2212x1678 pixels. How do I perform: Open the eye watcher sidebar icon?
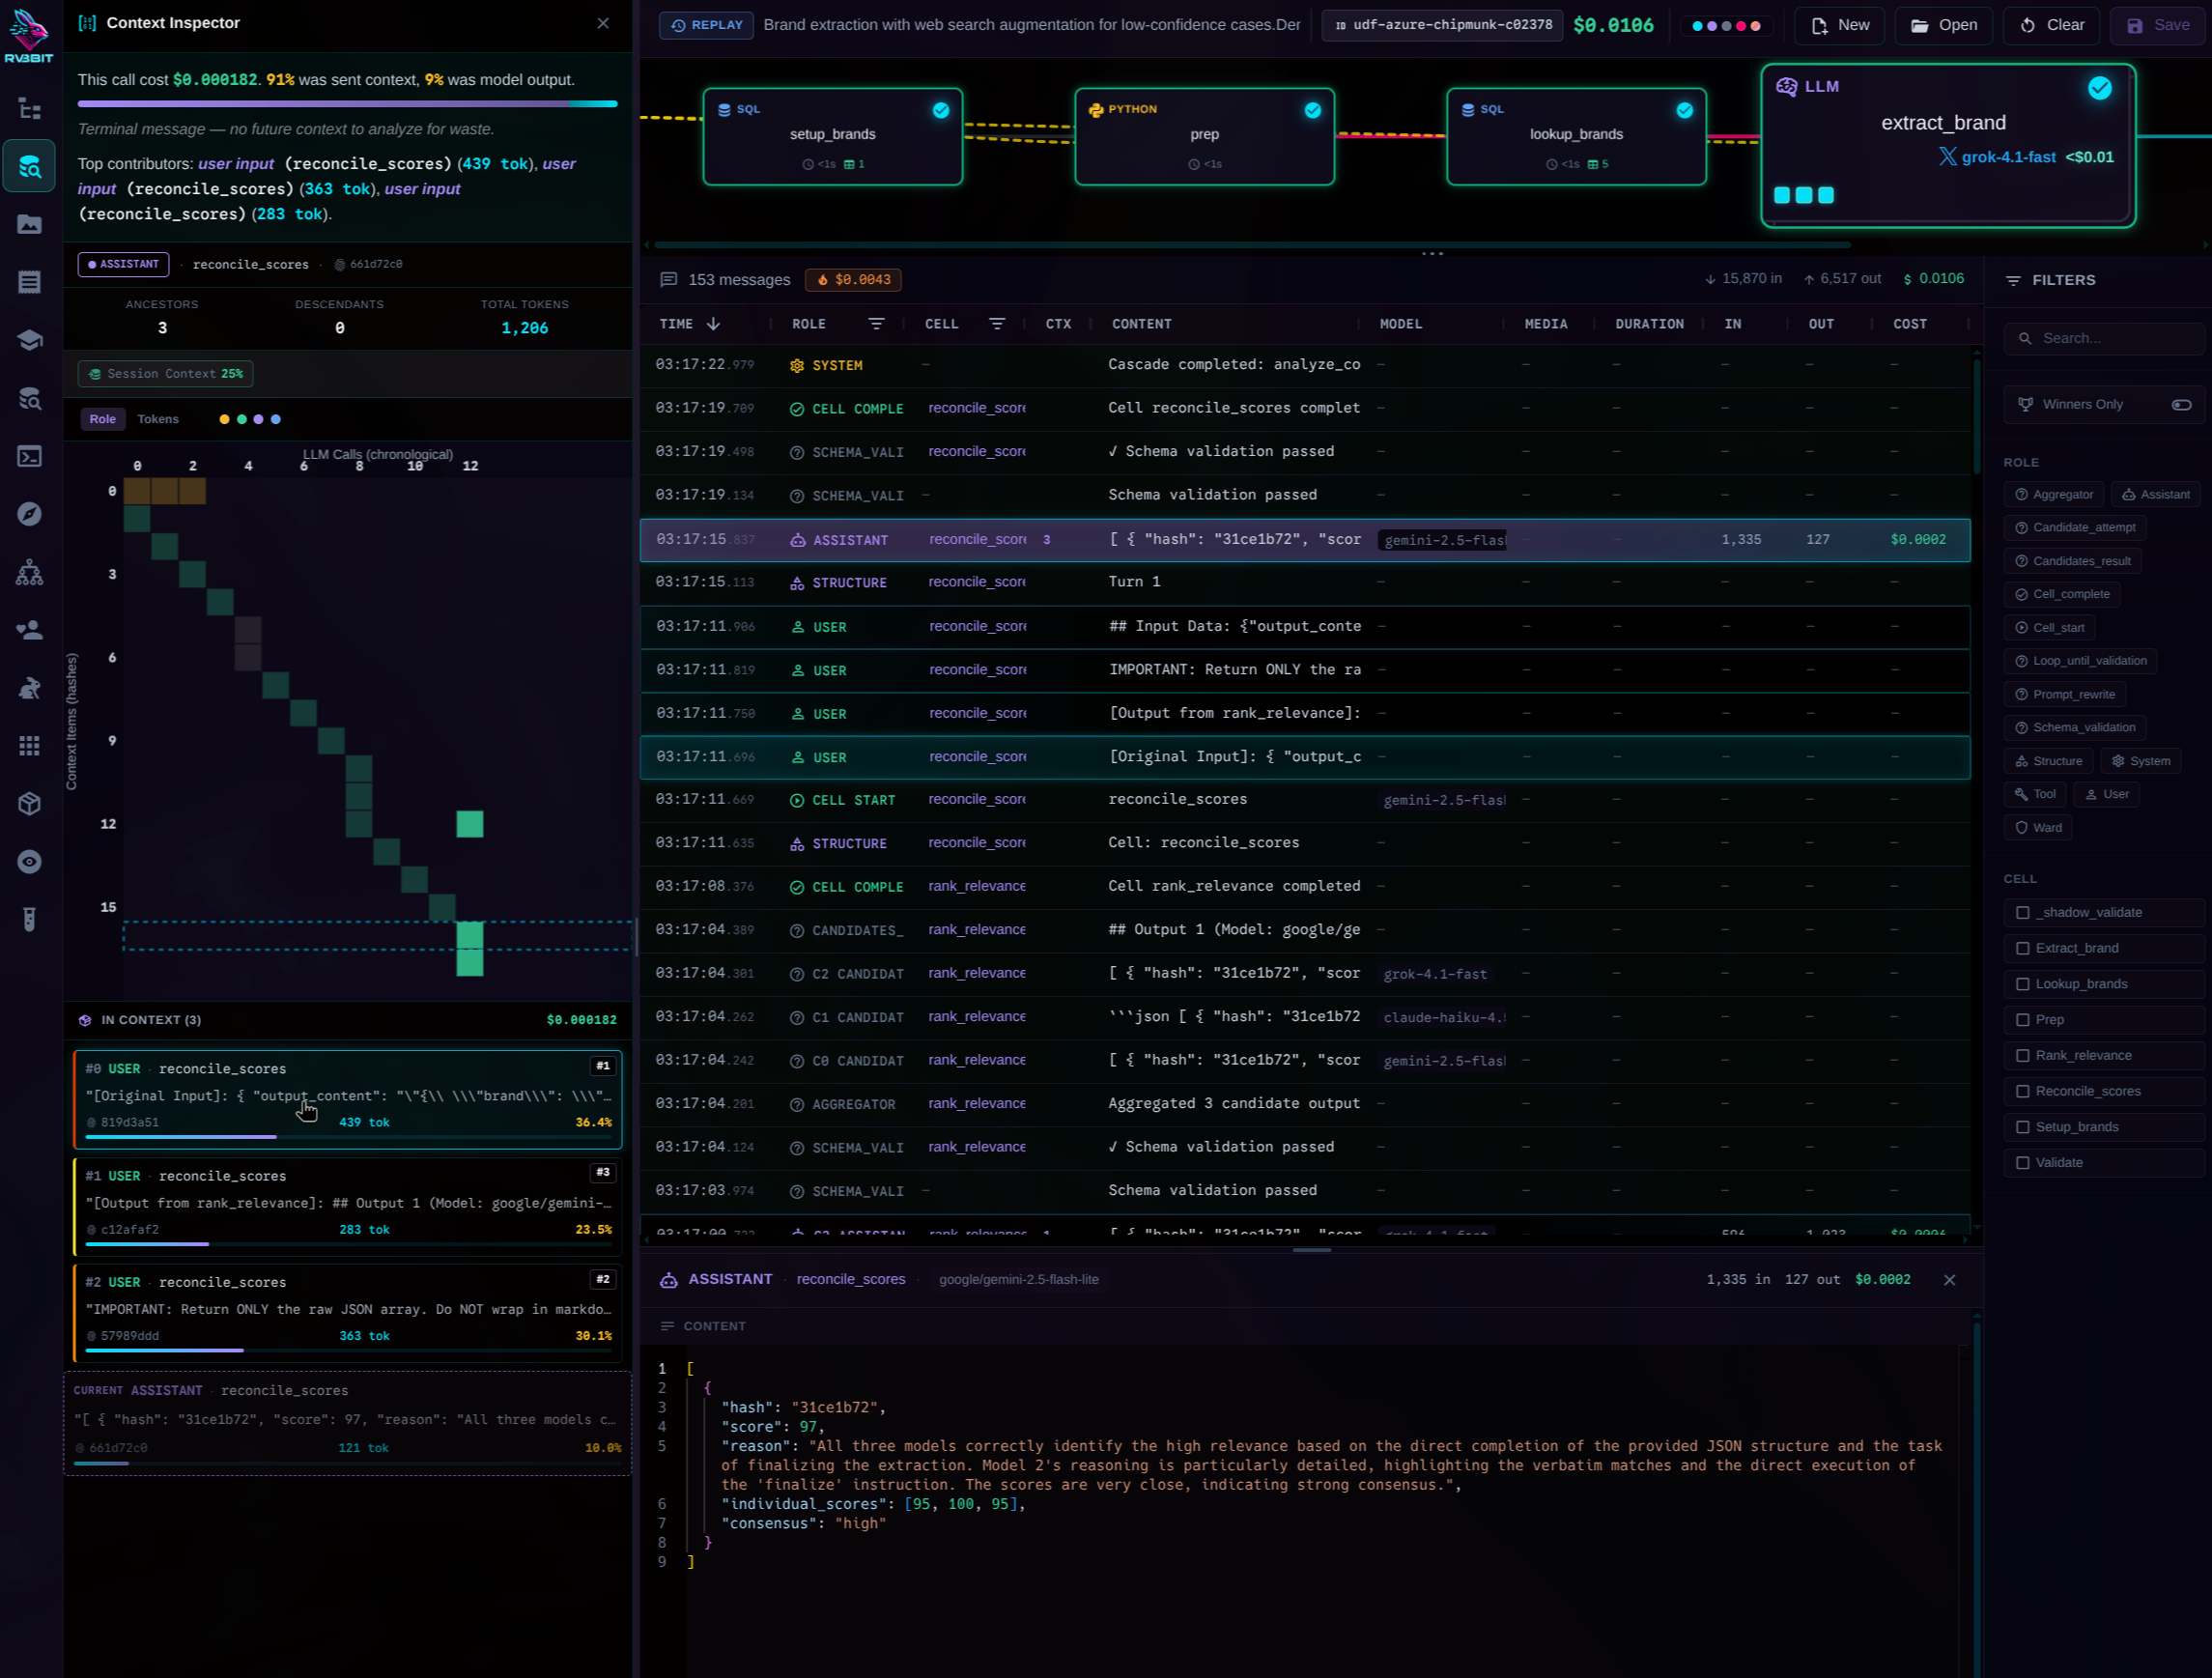pos(29,862)
